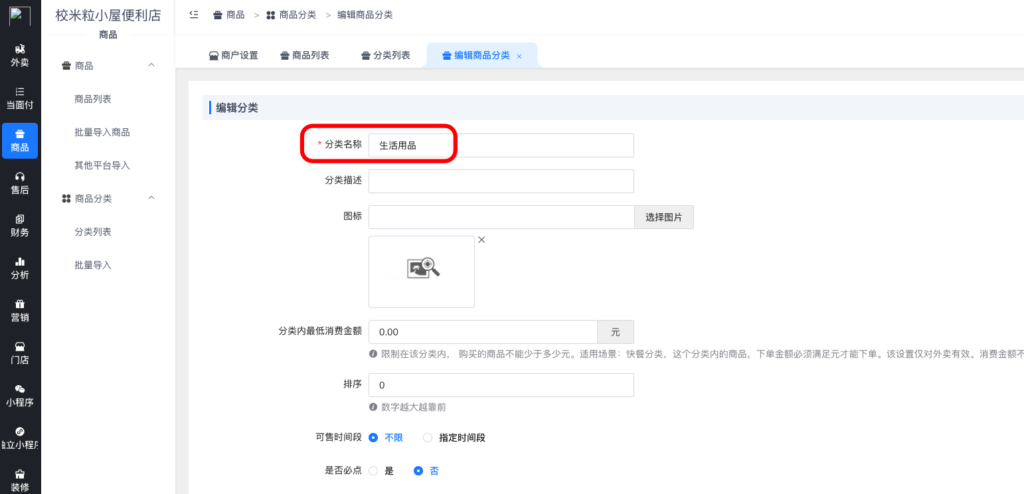Remove the icon image with the × mark
This screenshot has width=1024, height=494.
tap(481, 240)
